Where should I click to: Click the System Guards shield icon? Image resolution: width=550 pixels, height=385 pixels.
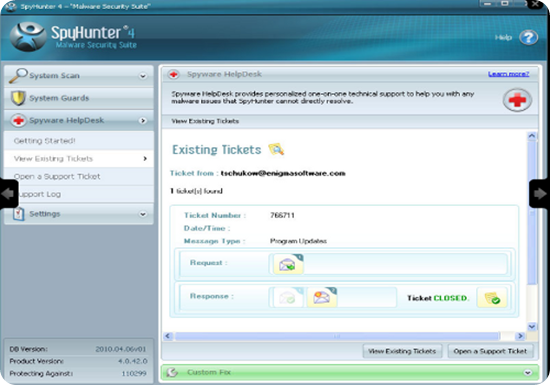[18, 98]
